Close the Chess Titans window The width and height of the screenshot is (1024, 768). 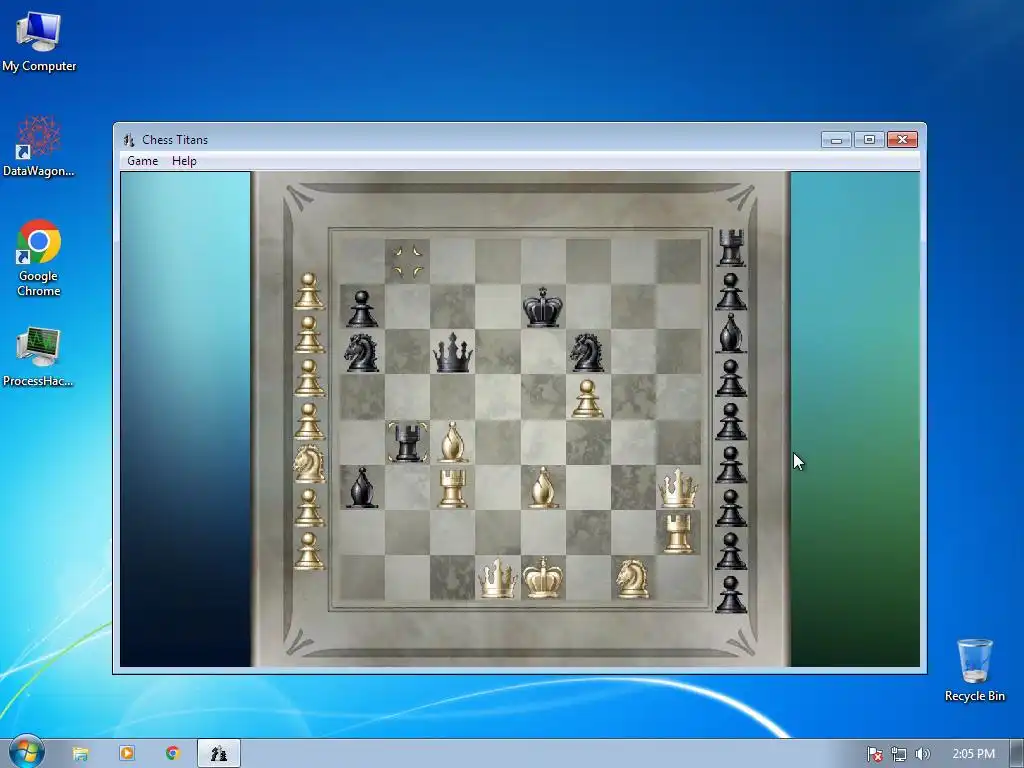point(902,140)
